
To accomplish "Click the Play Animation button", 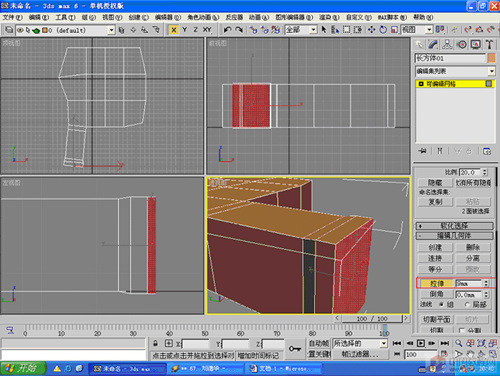I will coord(421,343).
